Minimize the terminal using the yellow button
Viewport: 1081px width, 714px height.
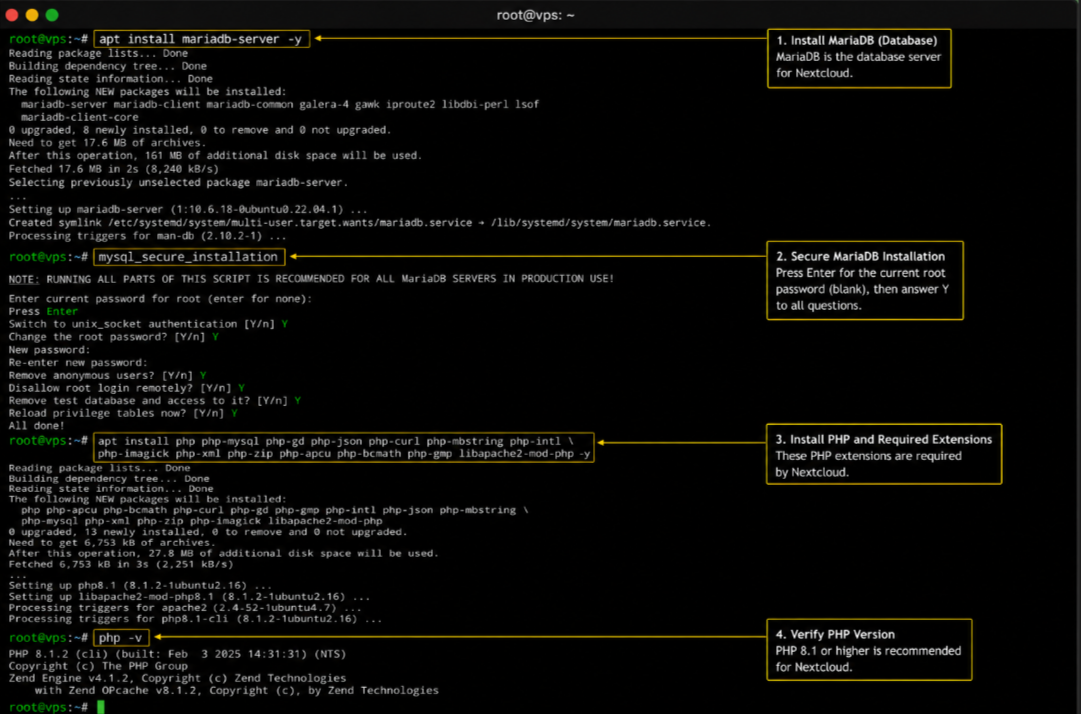32,14
